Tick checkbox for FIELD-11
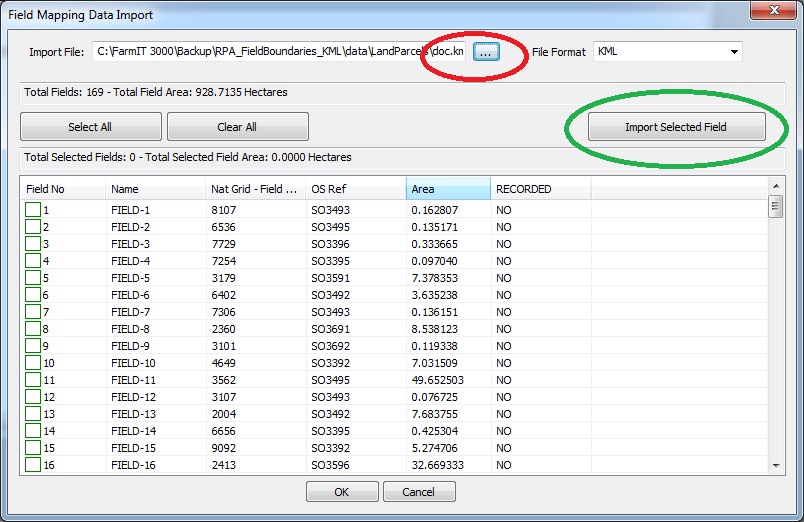Image resolution: width=804 pixels, height=522 pixels. (x=33, y=379)
